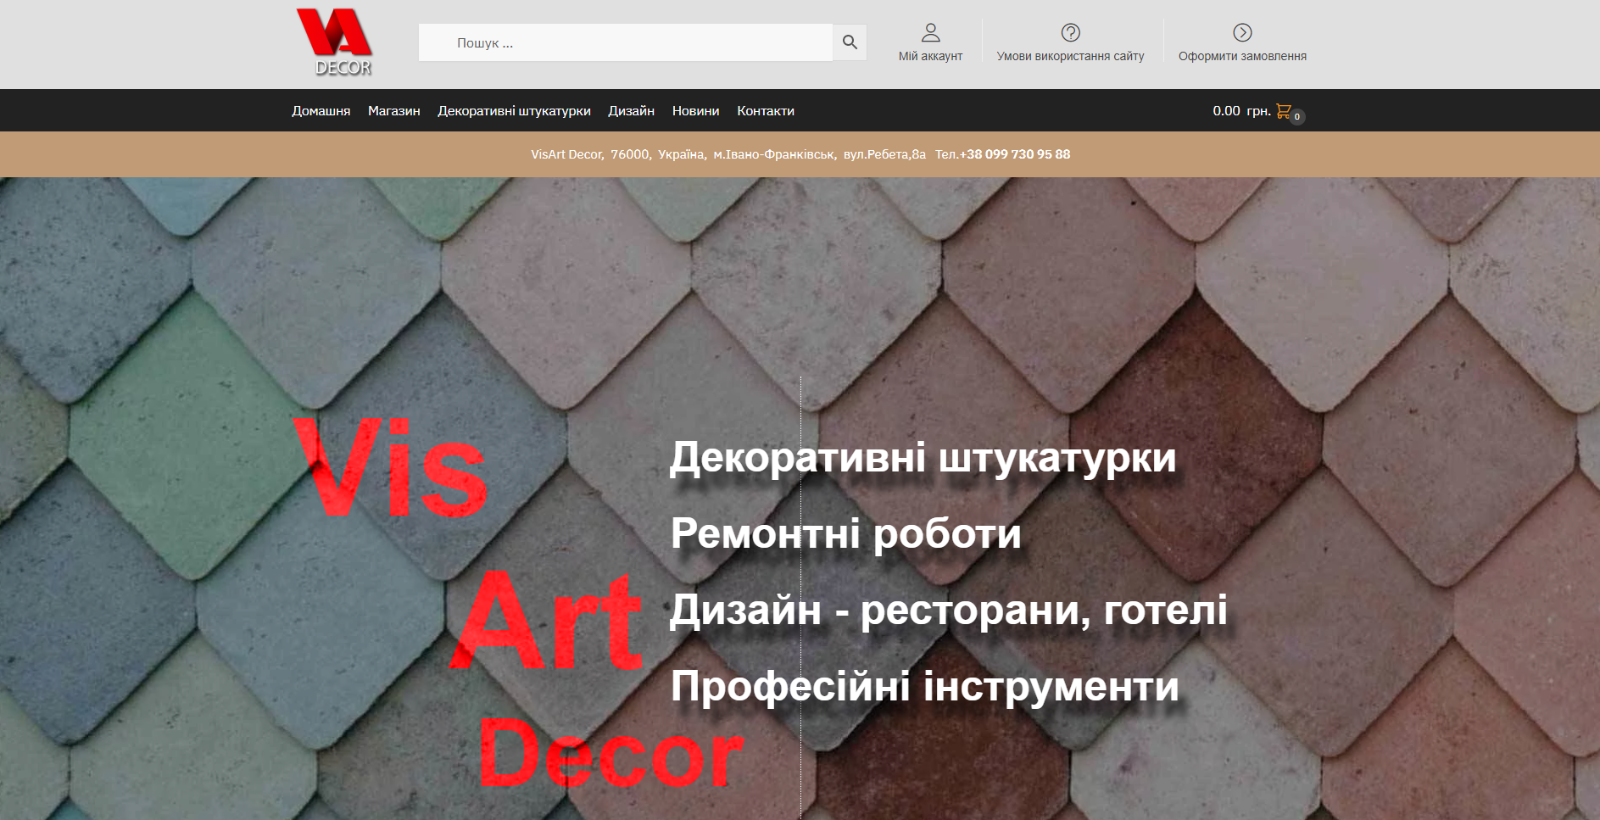Click phone number +38 099 730 95 88
This screenshot has width=1600, height=820.
pos(1015,154)
